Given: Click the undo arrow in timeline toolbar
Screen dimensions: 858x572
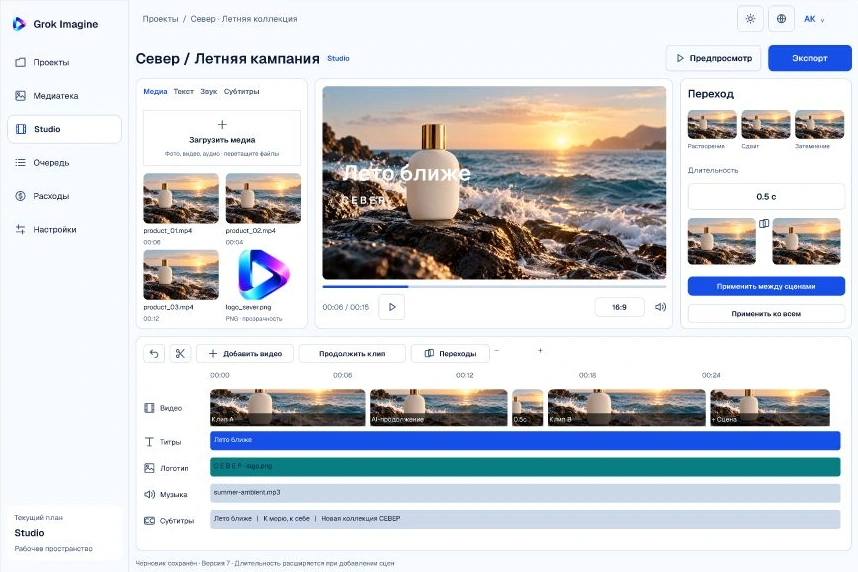Looking at the screenshot, I should [x=154, y=354].
